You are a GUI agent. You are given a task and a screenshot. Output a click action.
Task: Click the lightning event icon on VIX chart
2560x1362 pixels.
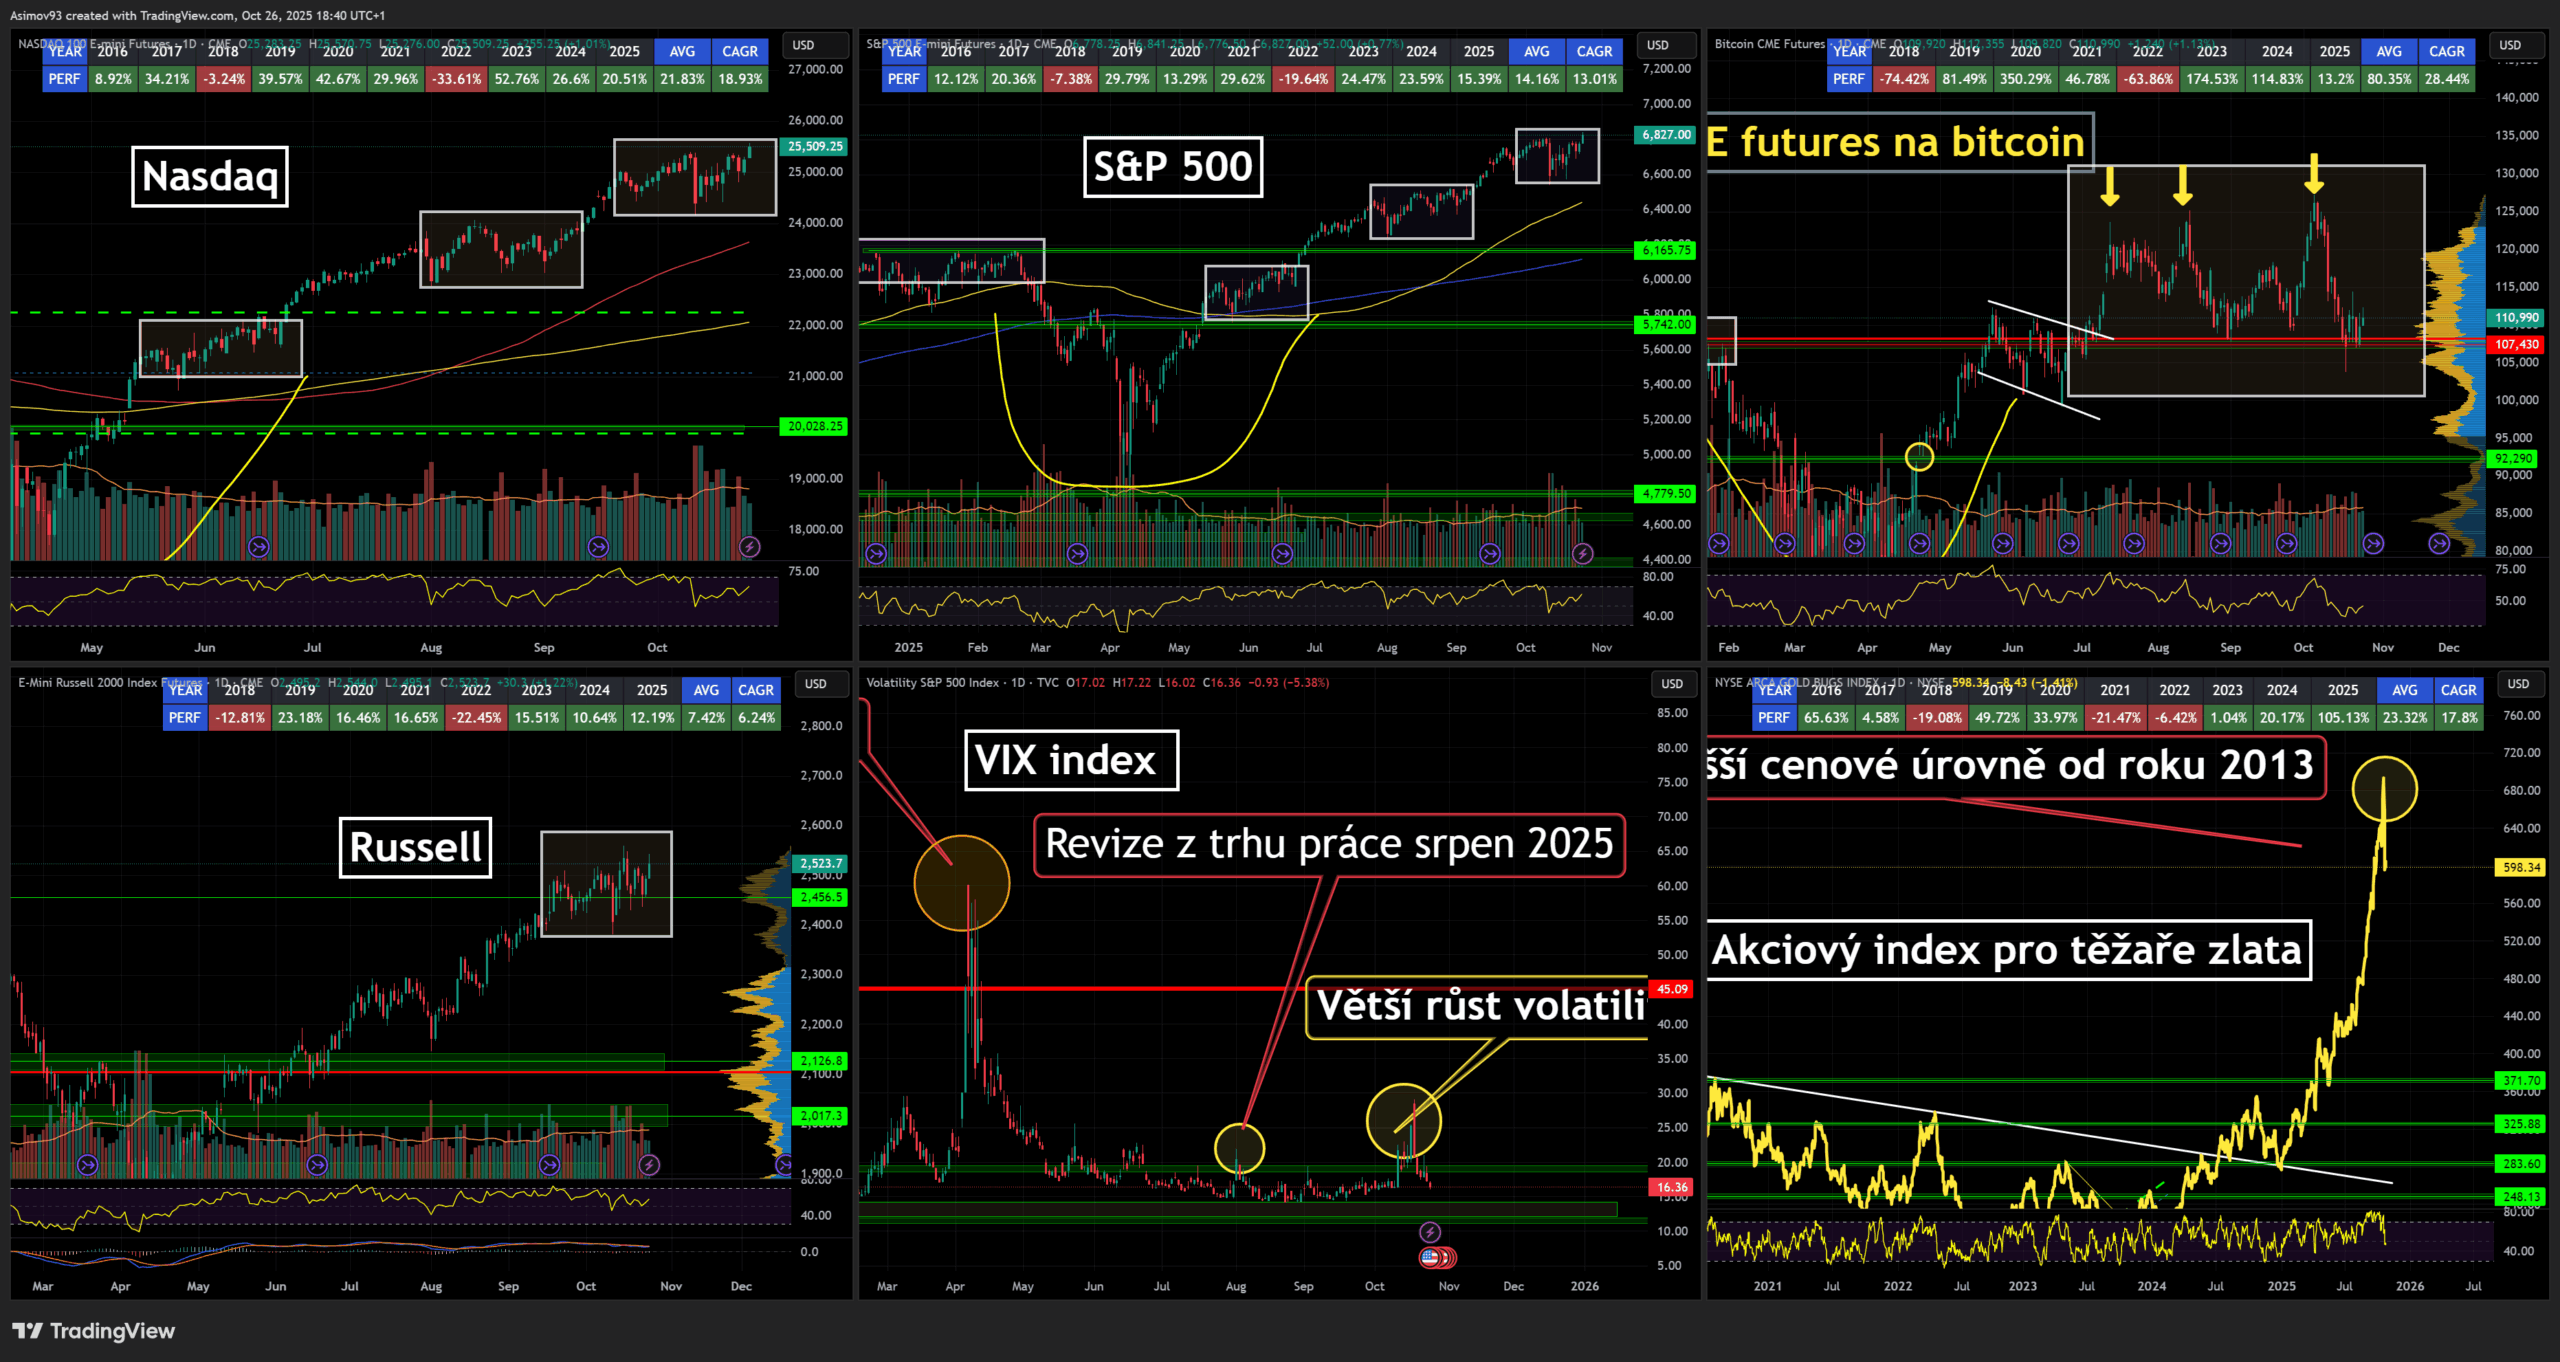pos(1430,1232)
